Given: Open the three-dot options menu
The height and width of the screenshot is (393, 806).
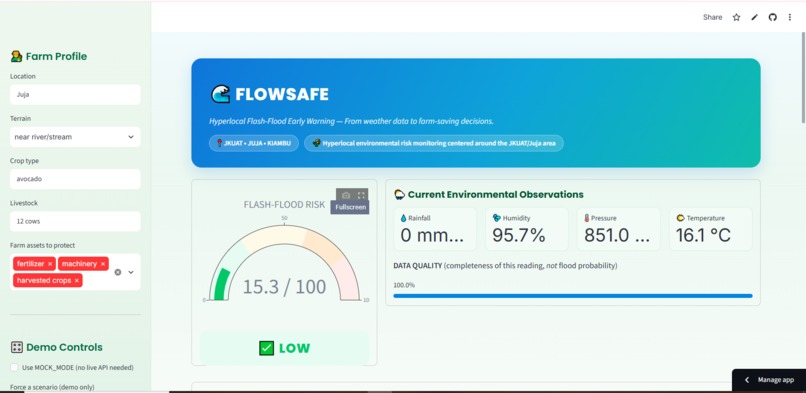Looking at the screenshot, I should (790, 17).
